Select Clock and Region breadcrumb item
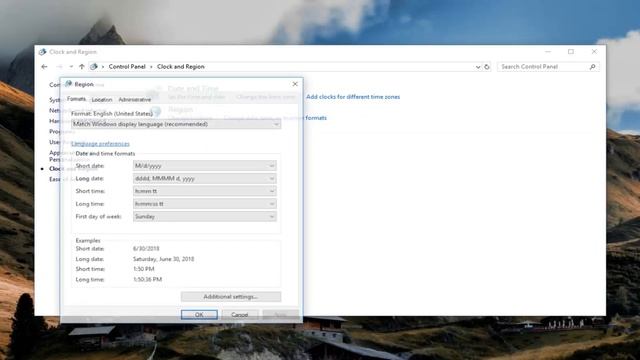Image resolution: width=640 pixels, height=360 pixels. (x=181, y=67)
